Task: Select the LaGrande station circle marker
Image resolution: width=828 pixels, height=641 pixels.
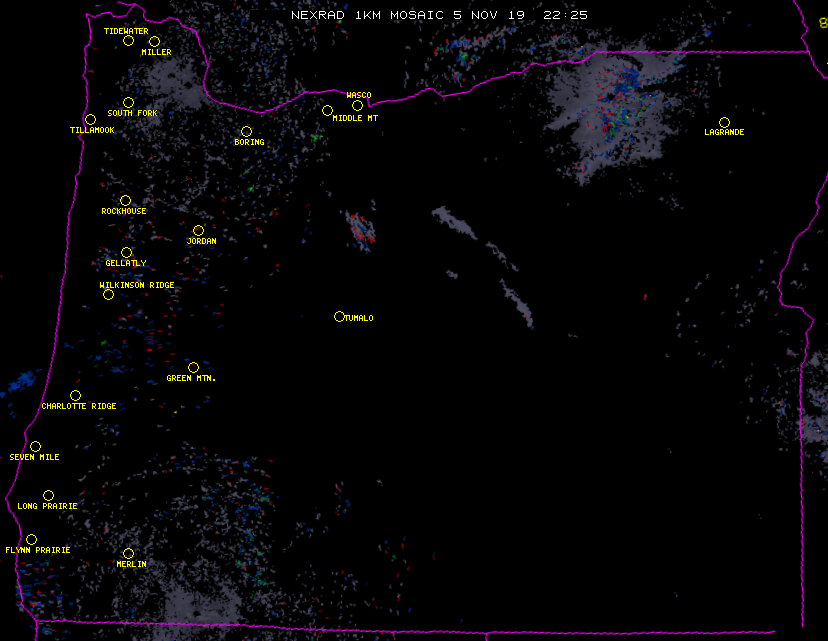Action: [x=724, y=123]
